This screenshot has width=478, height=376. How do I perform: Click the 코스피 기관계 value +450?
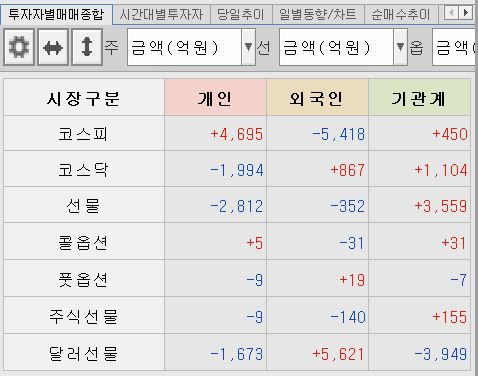(x=450, y=134)
